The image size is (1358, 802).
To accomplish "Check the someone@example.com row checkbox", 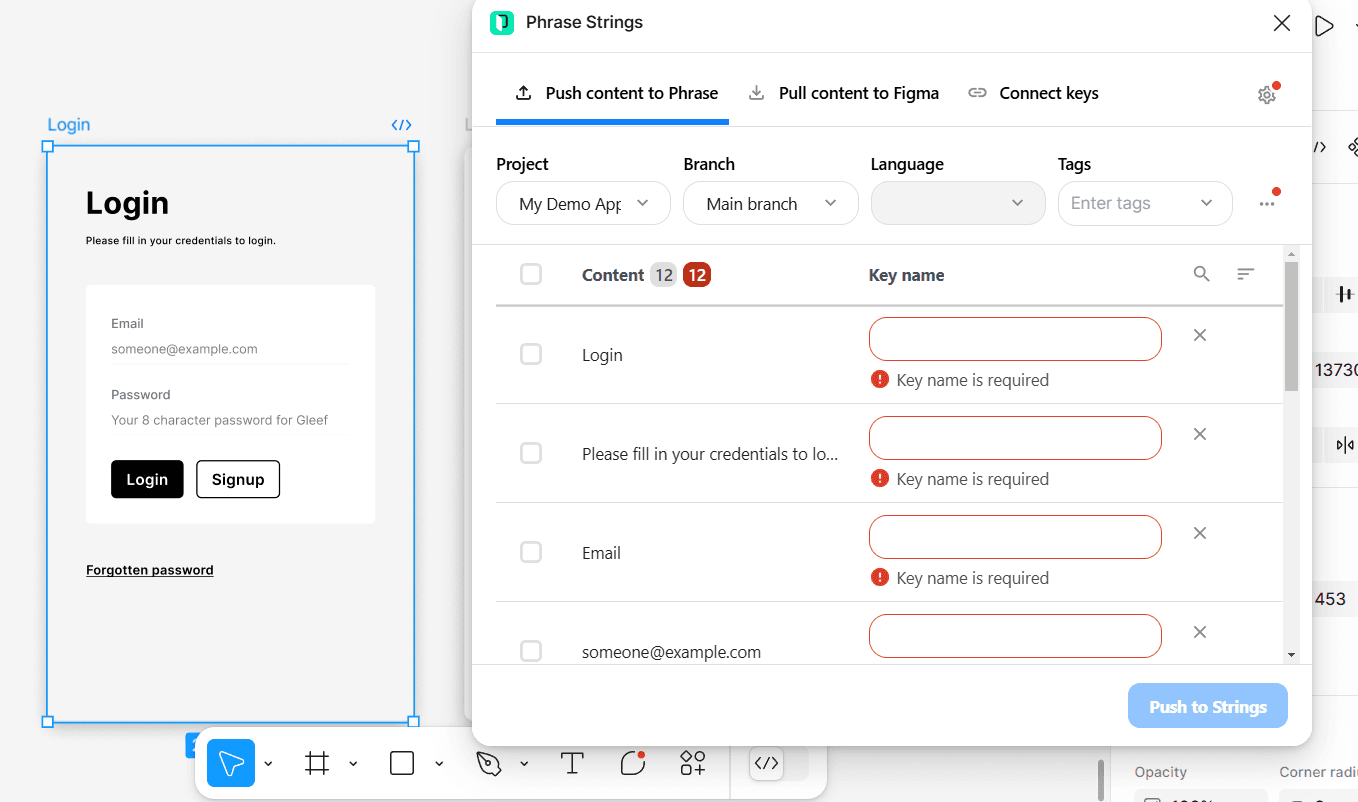I will tap(531, 651).
